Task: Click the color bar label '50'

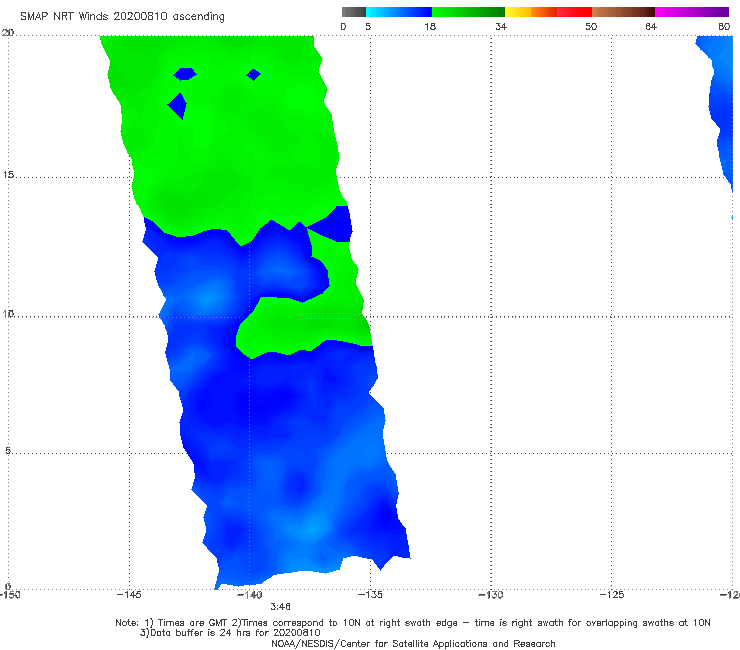Action: [x=591, y=26]
